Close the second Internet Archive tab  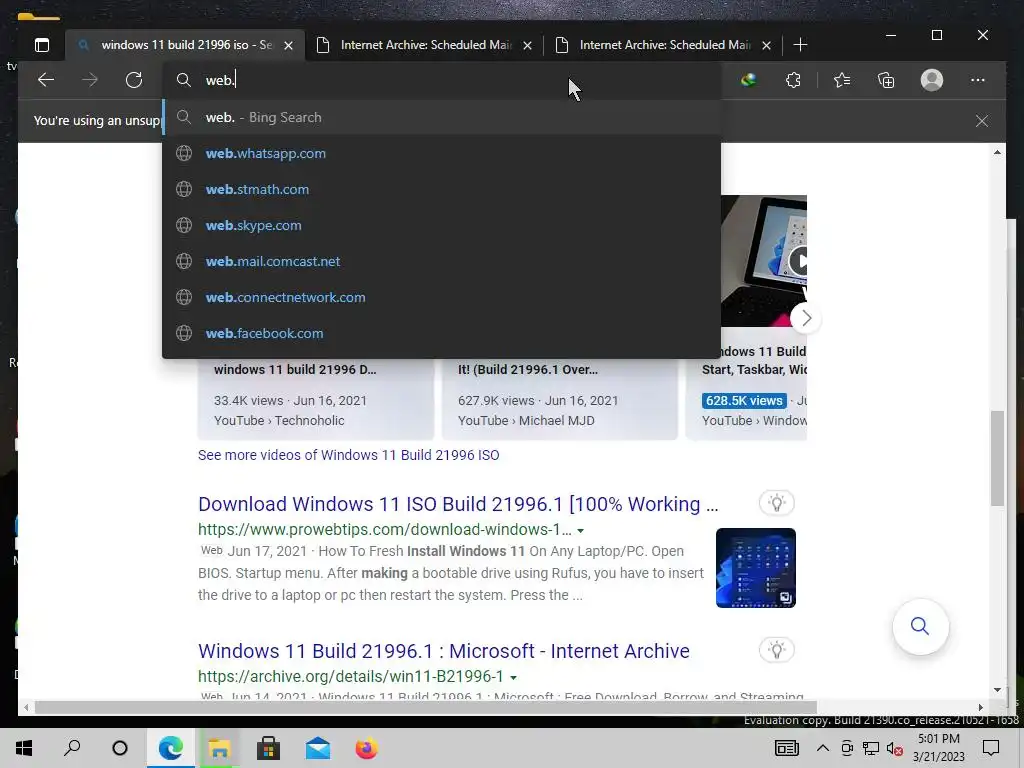(x=528, y=46)
